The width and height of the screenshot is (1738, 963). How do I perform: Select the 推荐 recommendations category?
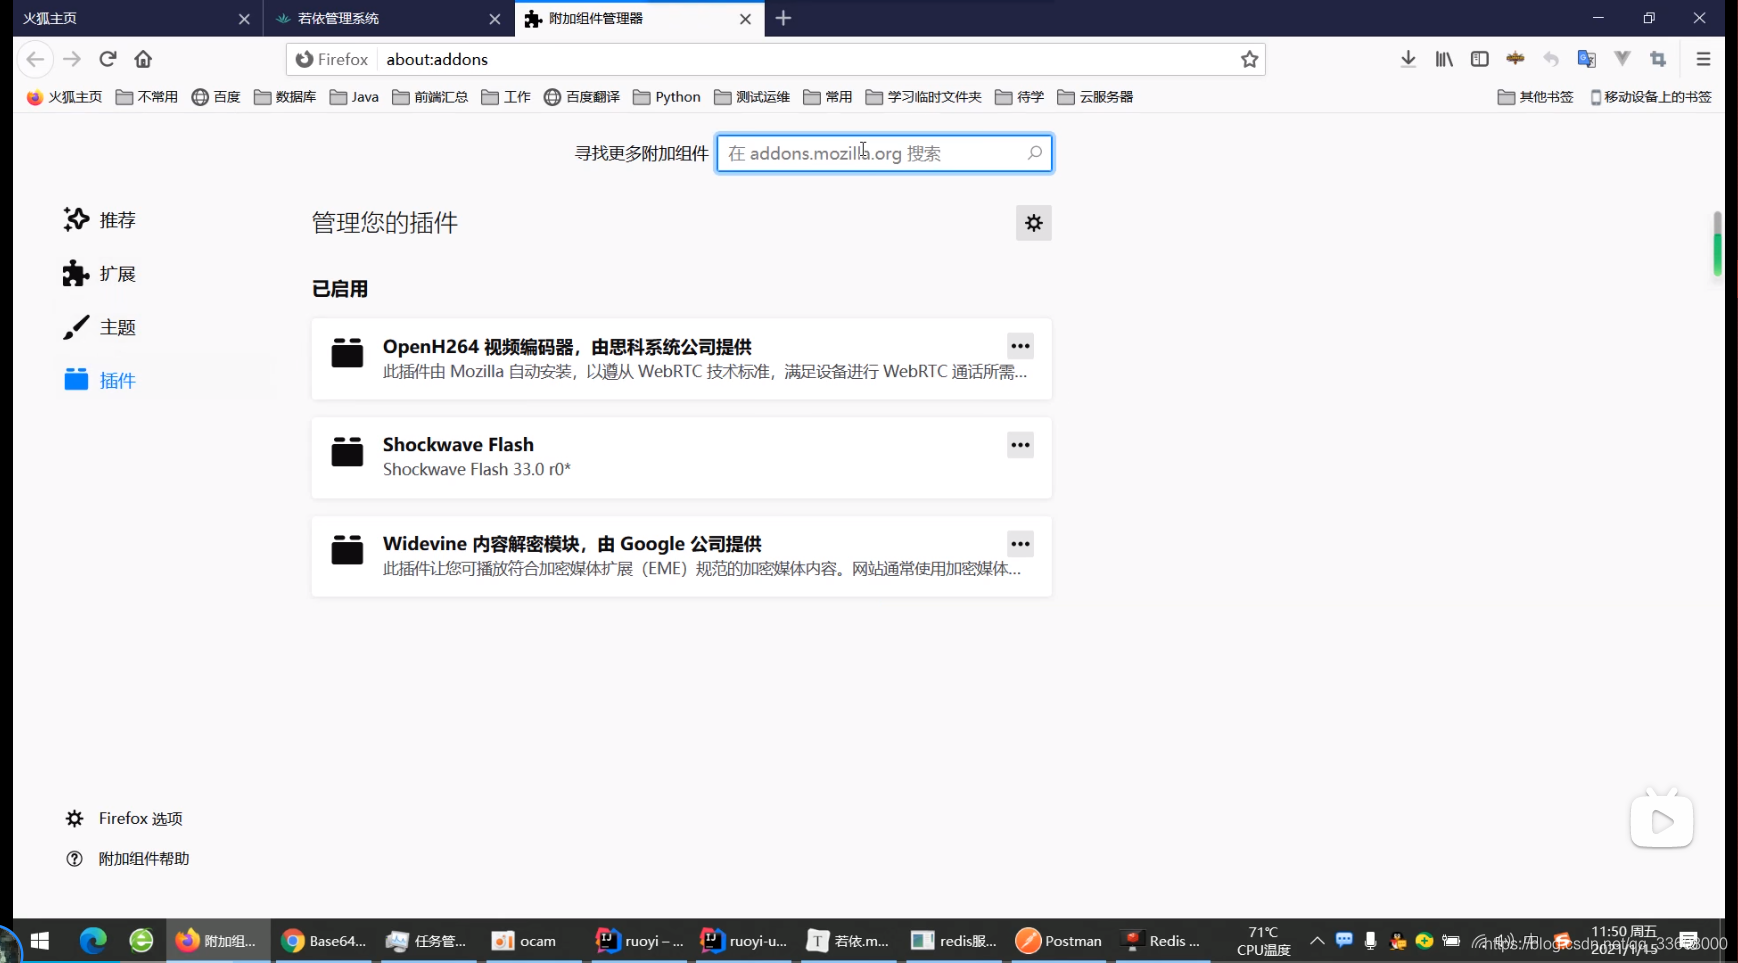pos(100,220)
